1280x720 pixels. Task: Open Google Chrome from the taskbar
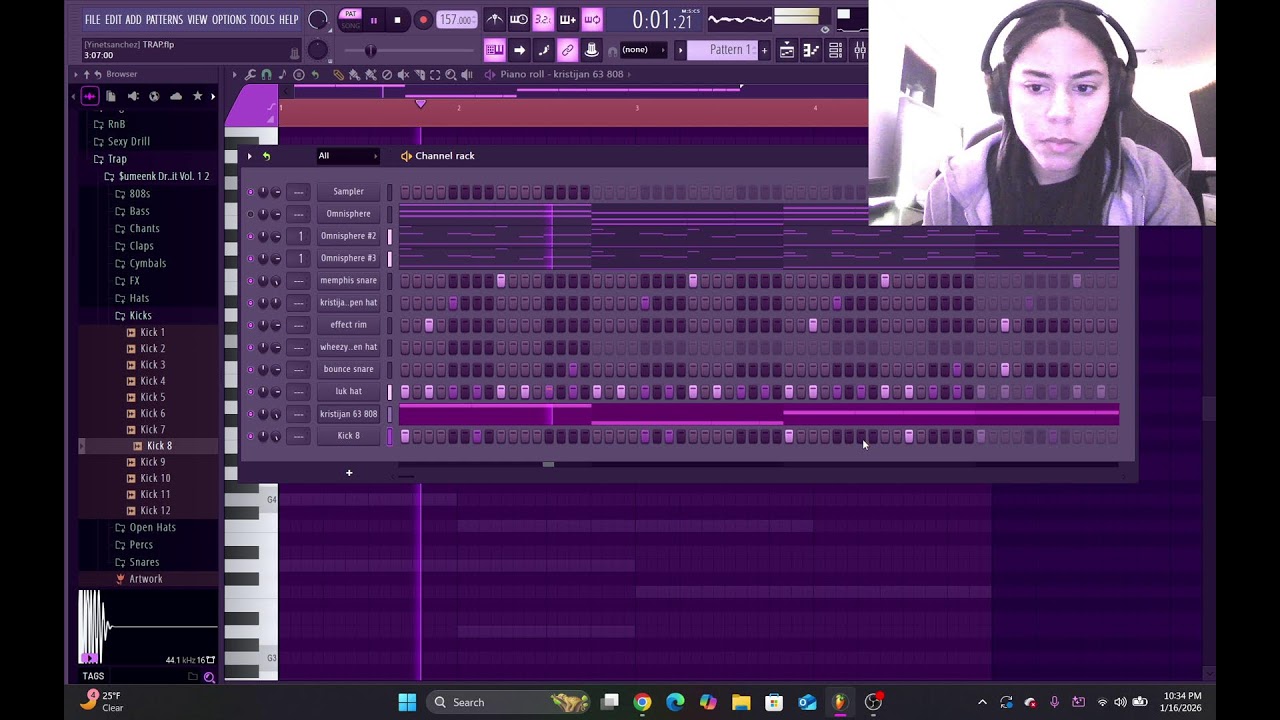click(x=642, y=702)
